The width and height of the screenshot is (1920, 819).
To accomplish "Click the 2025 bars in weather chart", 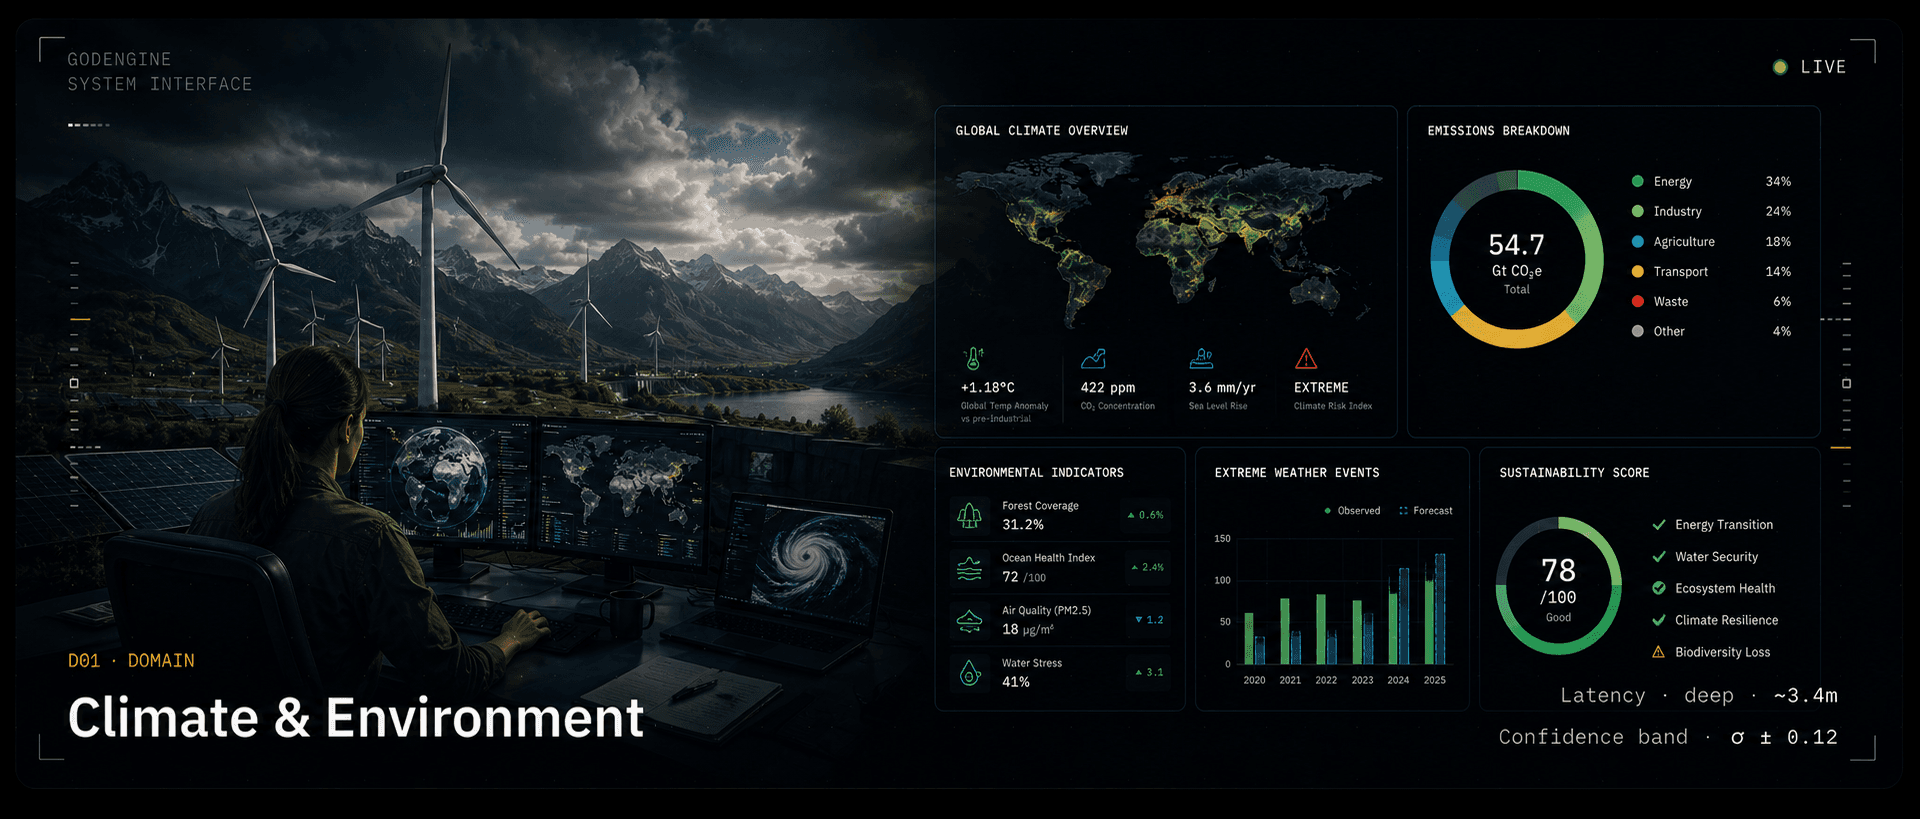I will pyautogui.click(x=1435, y=609).
